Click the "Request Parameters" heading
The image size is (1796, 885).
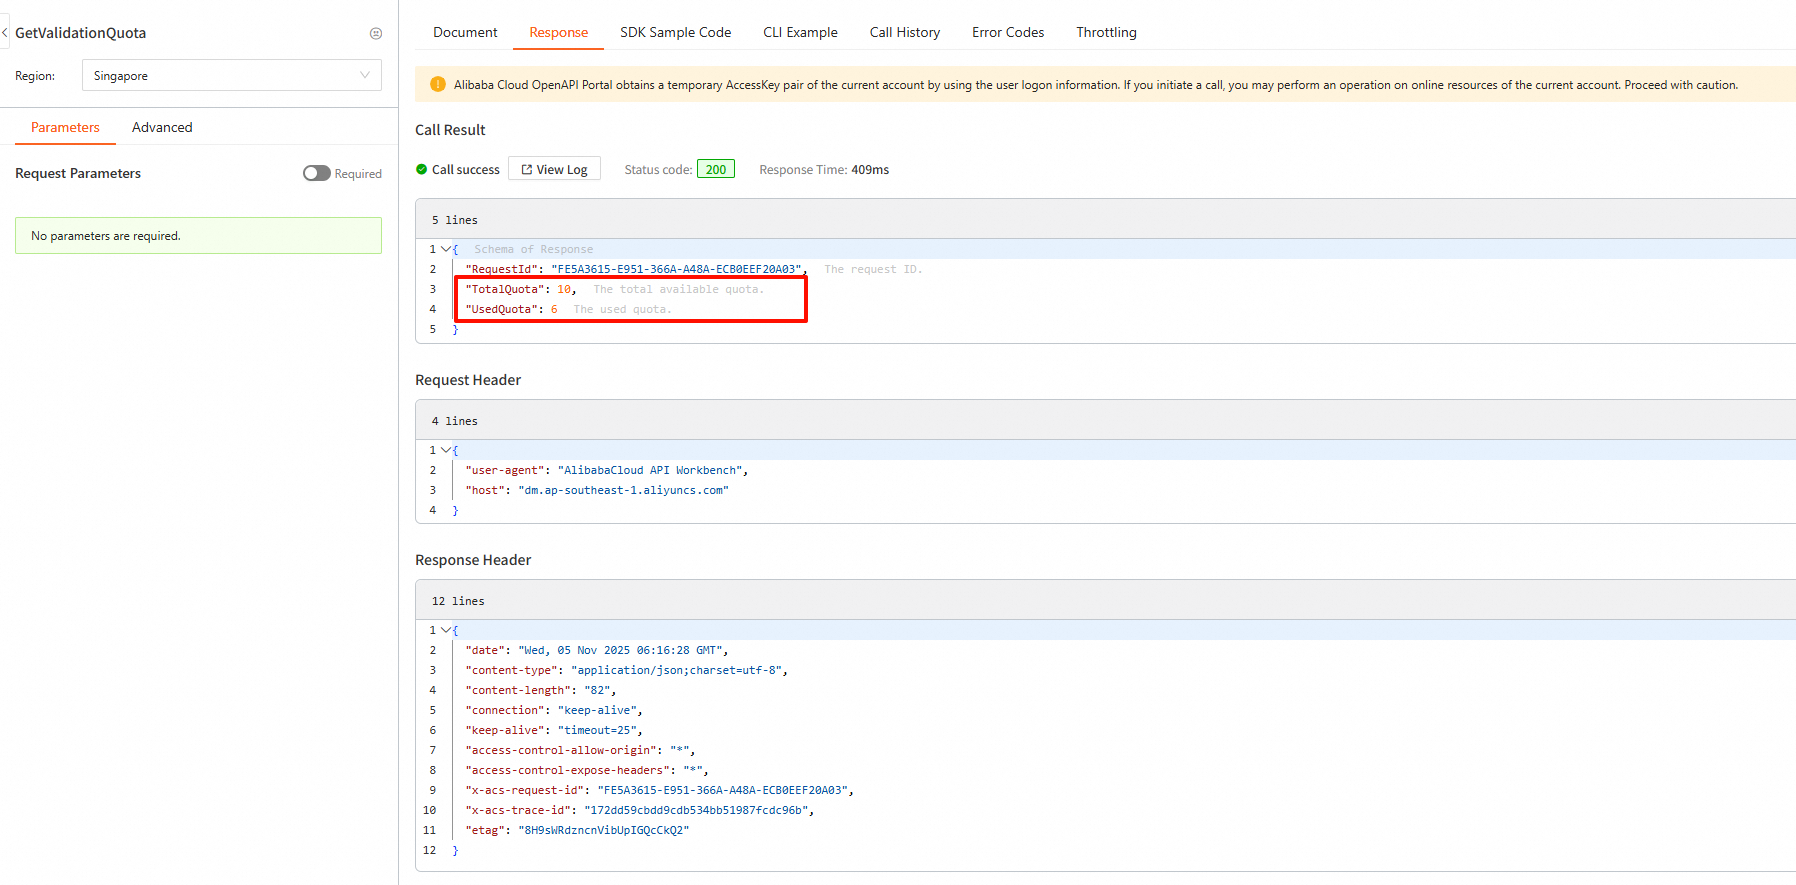pyautogui.click(x=78, y=173)
